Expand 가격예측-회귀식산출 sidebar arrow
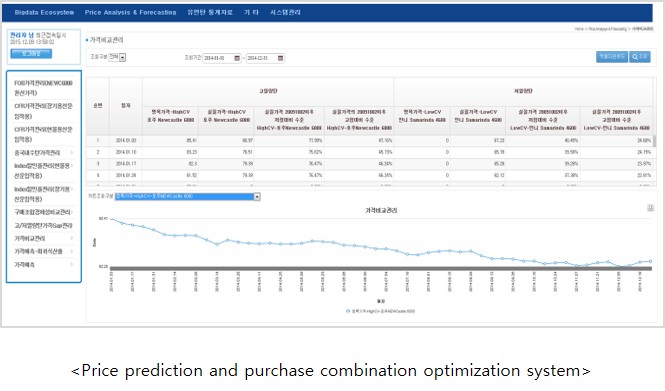Viewport: 665px width, 391px height. point(72,251)
